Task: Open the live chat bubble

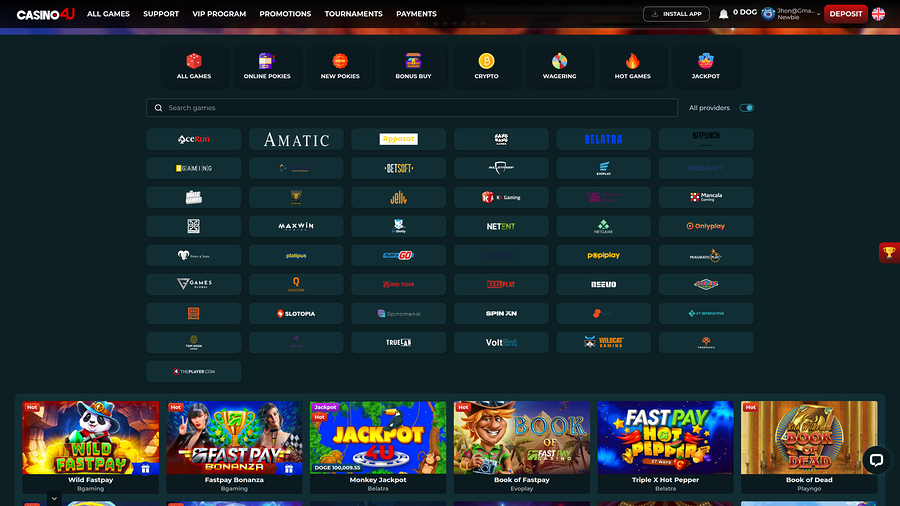Action: click(x=876, y=460)
